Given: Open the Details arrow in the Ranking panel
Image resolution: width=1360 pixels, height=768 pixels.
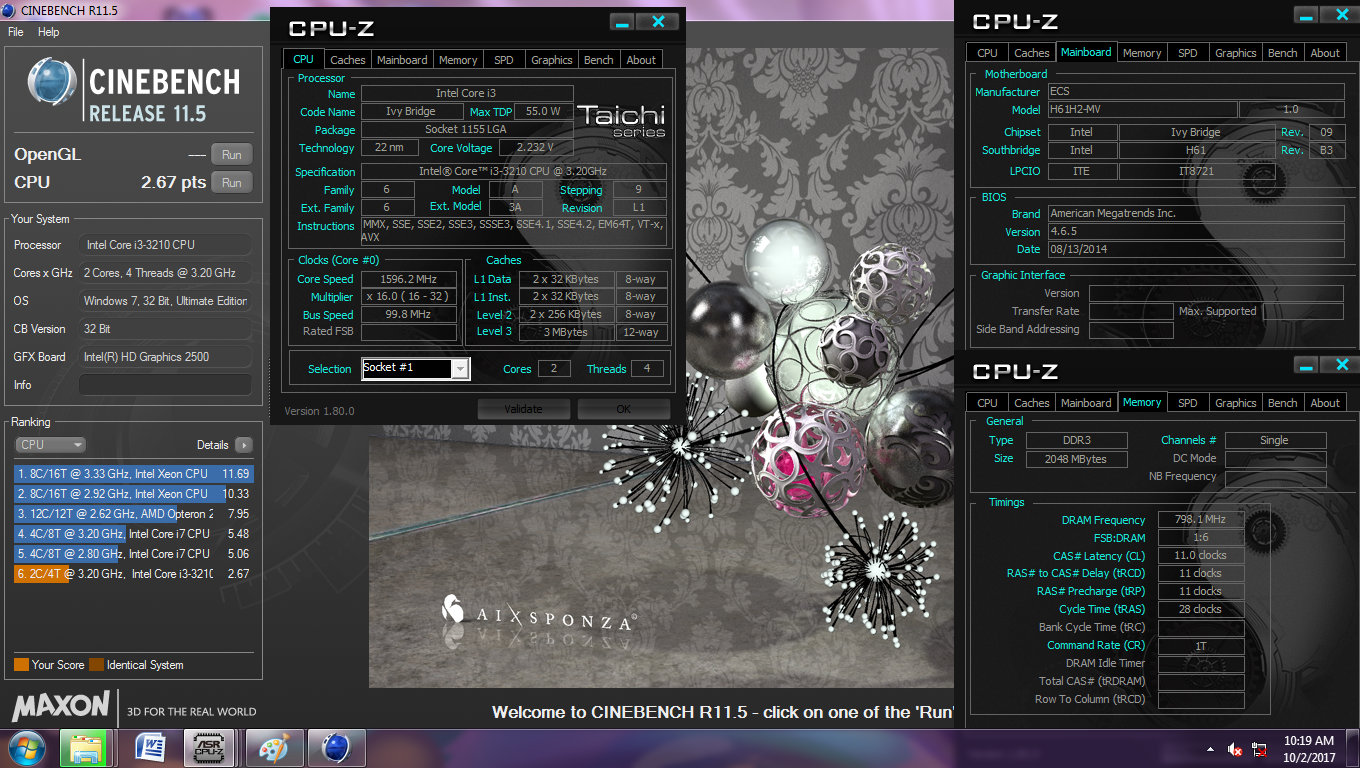Looking at the screenshot, I should tap(243, 445).
